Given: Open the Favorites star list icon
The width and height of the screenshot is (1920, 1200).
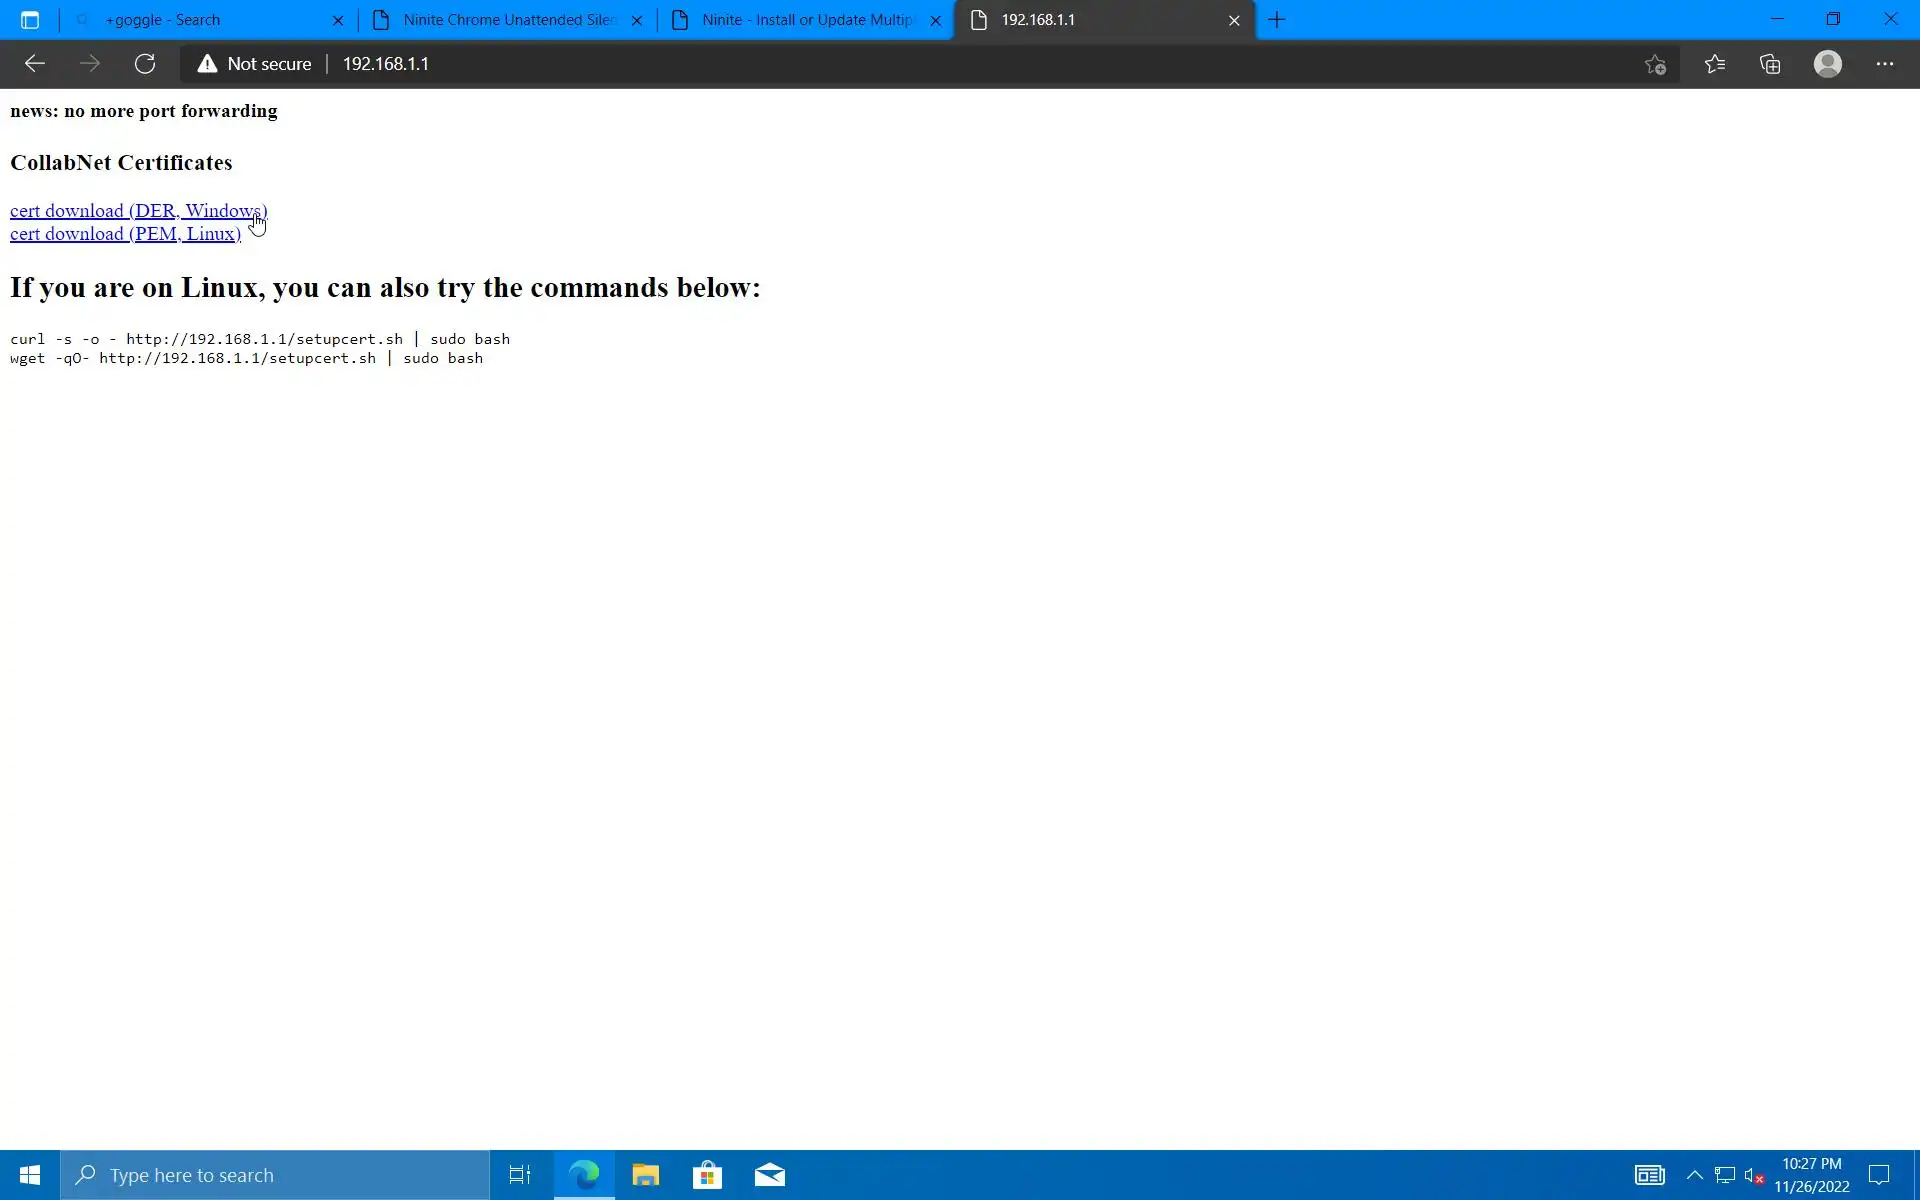Looking at the screenshot, I should tap(1714, 64).
